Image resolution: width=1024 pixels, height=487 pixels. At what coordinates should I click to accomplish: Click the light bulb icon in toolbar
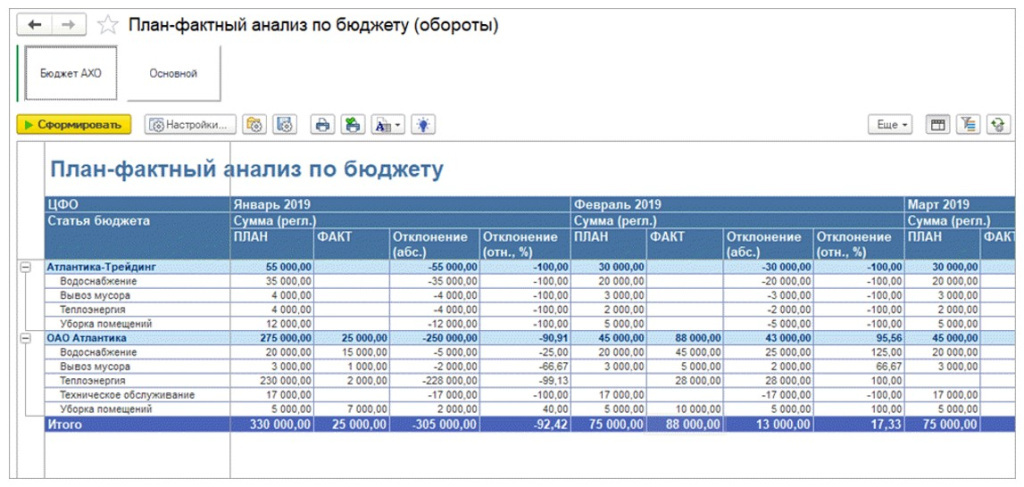(x=426, y=125)
